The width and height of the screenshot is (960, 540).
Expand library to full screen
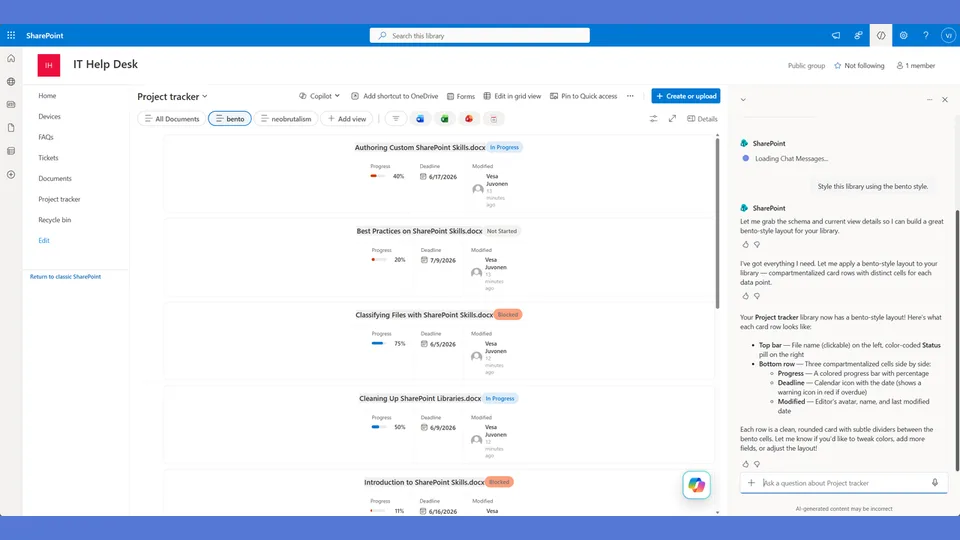[672, 119]
